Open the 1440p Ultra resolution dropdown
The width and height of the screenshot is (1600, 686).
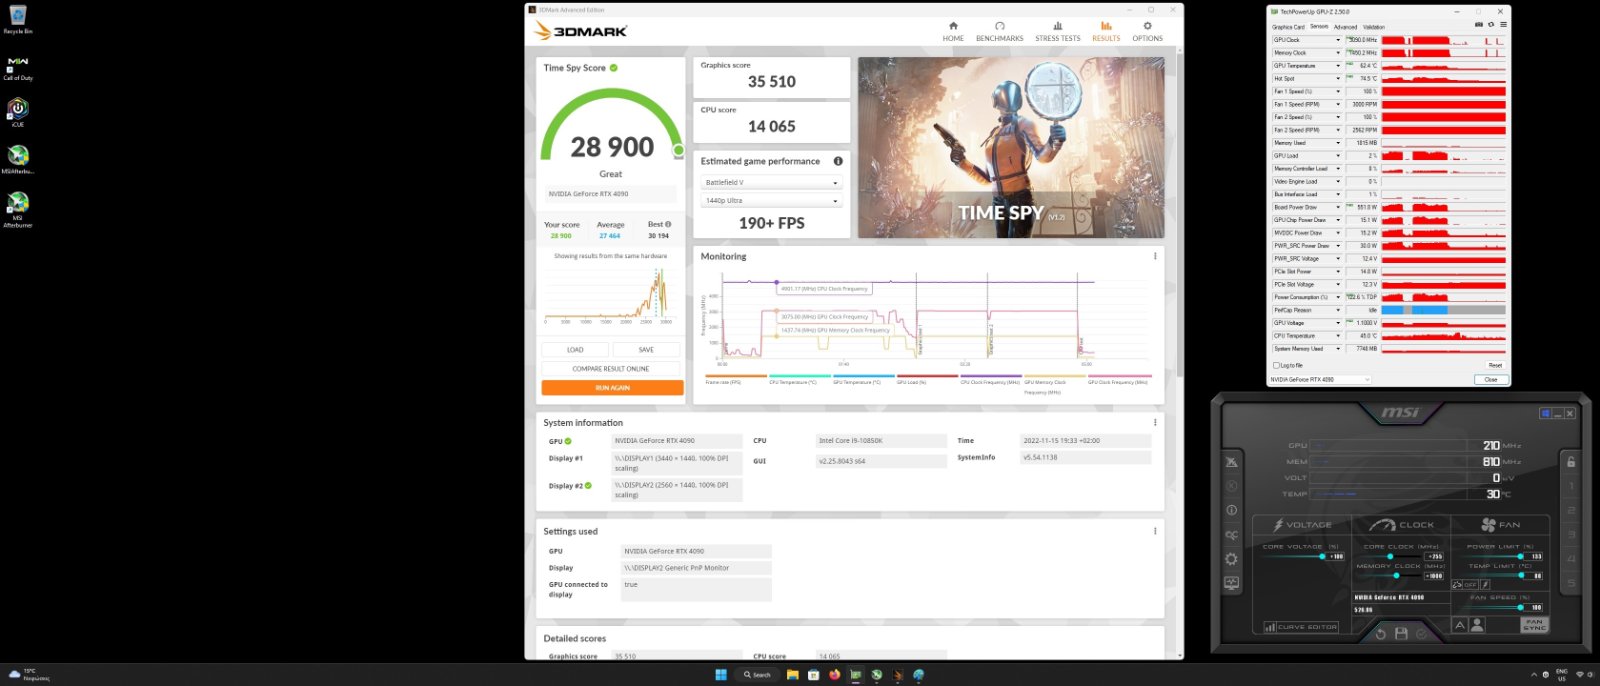[771, 201]
